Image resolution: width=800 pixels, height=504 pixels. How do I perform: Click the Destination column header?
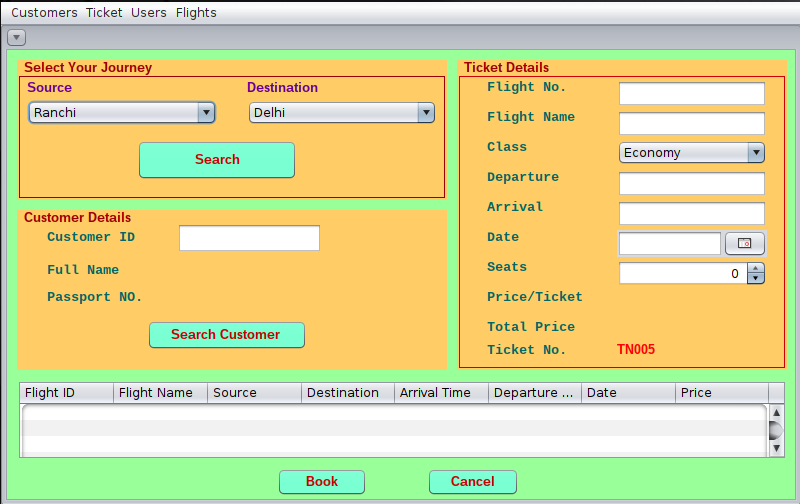[x=348, y=393]
